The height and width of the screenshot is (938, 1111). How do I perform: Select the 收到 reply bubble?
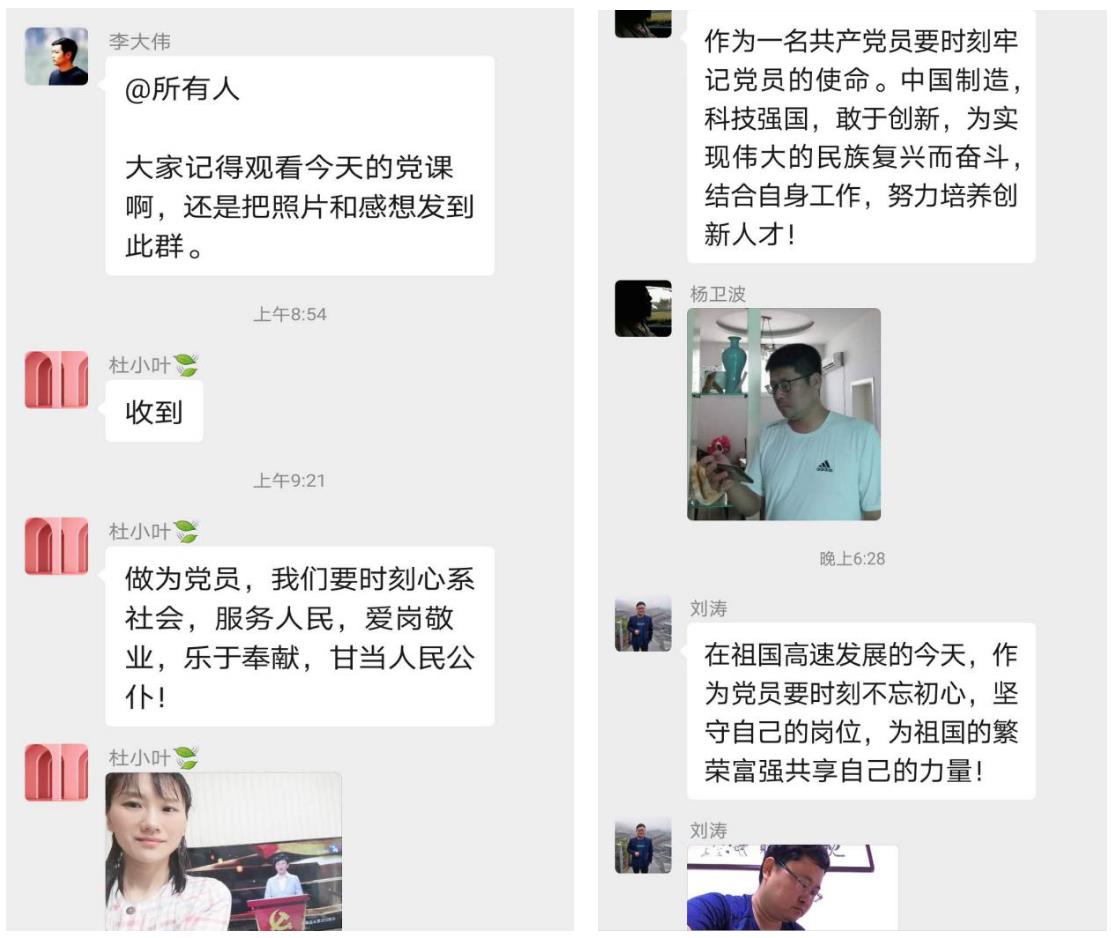tap(154, 412)
